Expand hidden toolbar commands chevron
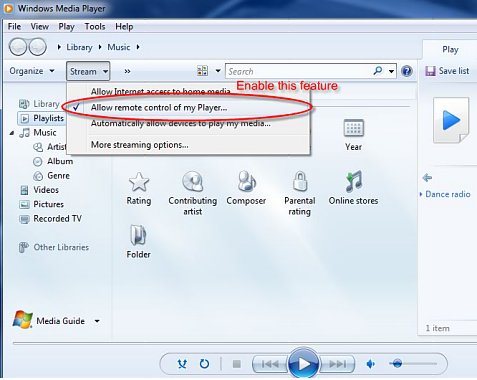The width and height of the screenshot is (477, 380). 127,71
